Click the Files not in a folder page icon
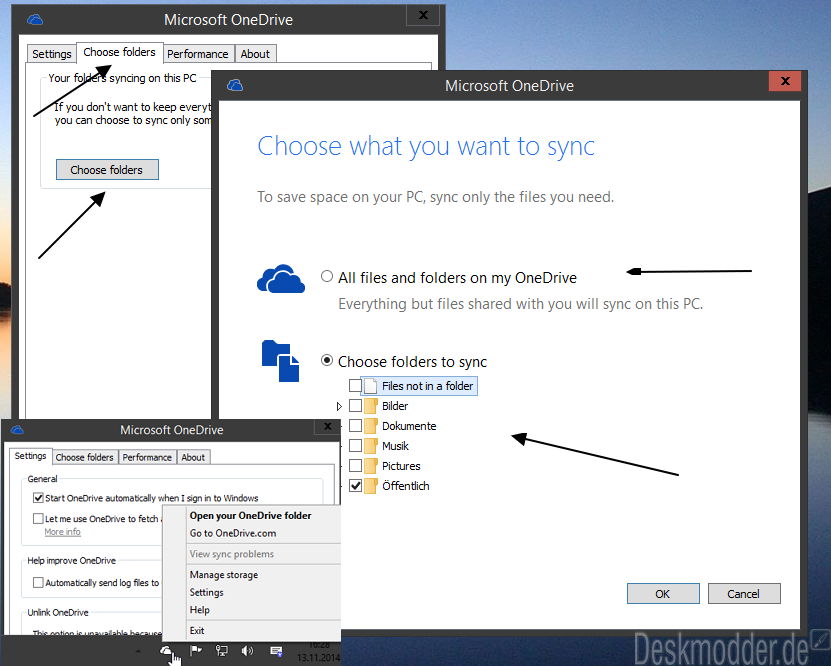 371,386
